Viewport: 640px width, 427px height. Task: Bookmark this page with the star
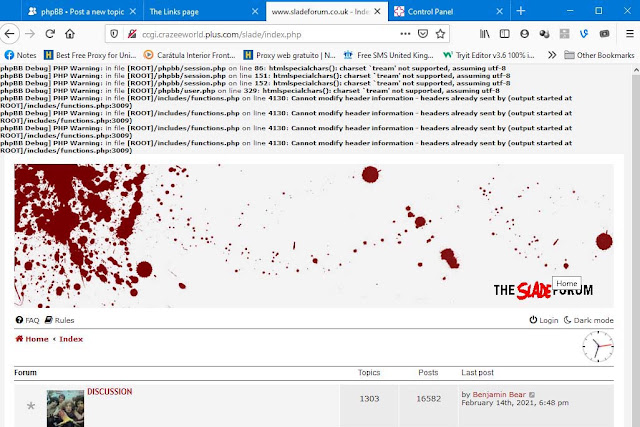(440, 34)
